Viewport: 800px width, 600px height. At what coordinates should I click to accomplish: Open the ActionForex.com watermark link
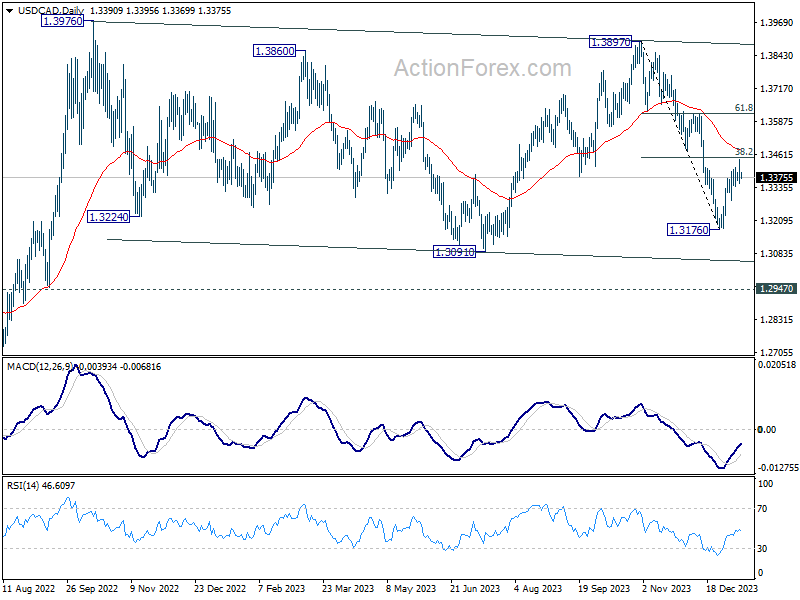(483, 68)
